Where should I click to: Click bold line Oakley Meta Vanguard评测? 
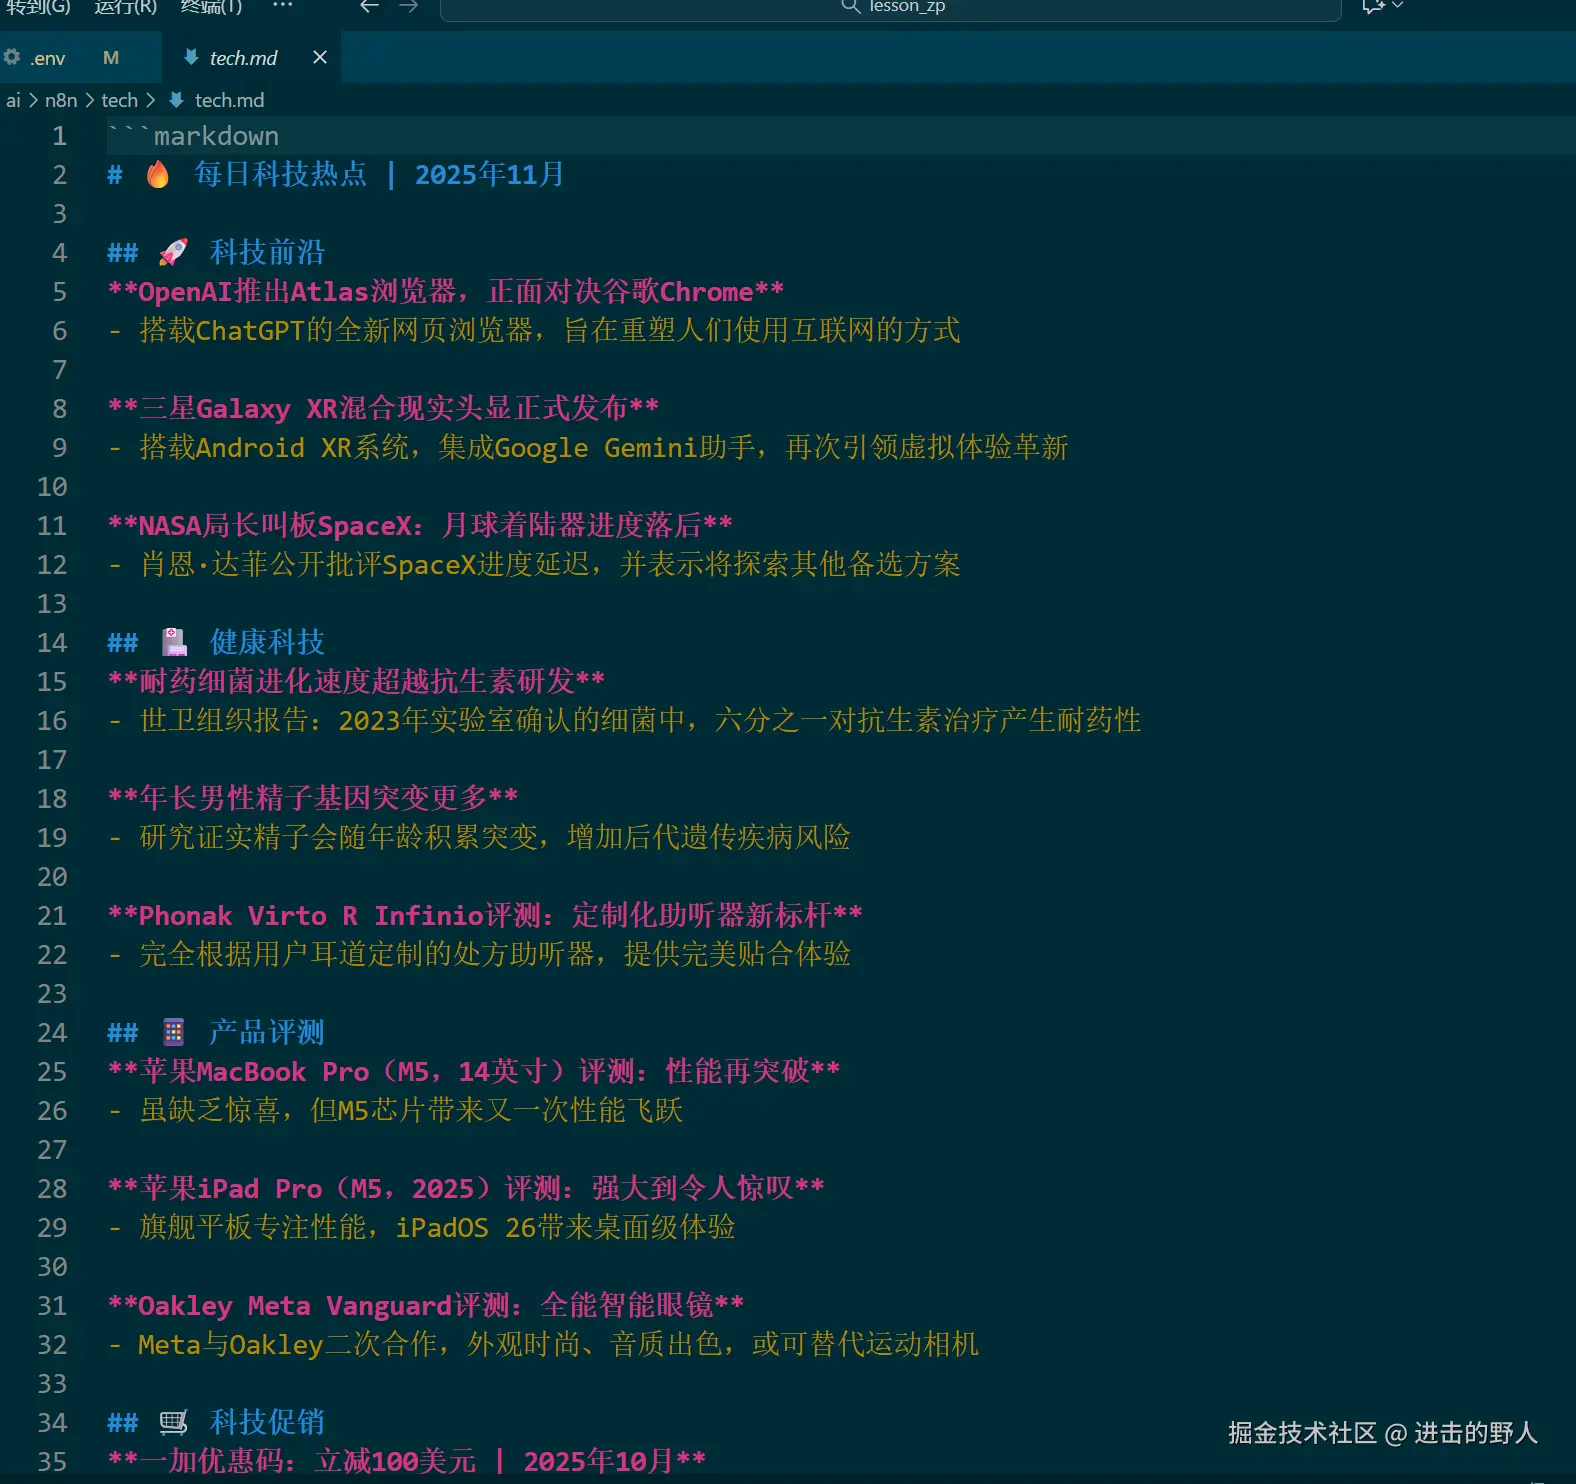coord(426,1306)
